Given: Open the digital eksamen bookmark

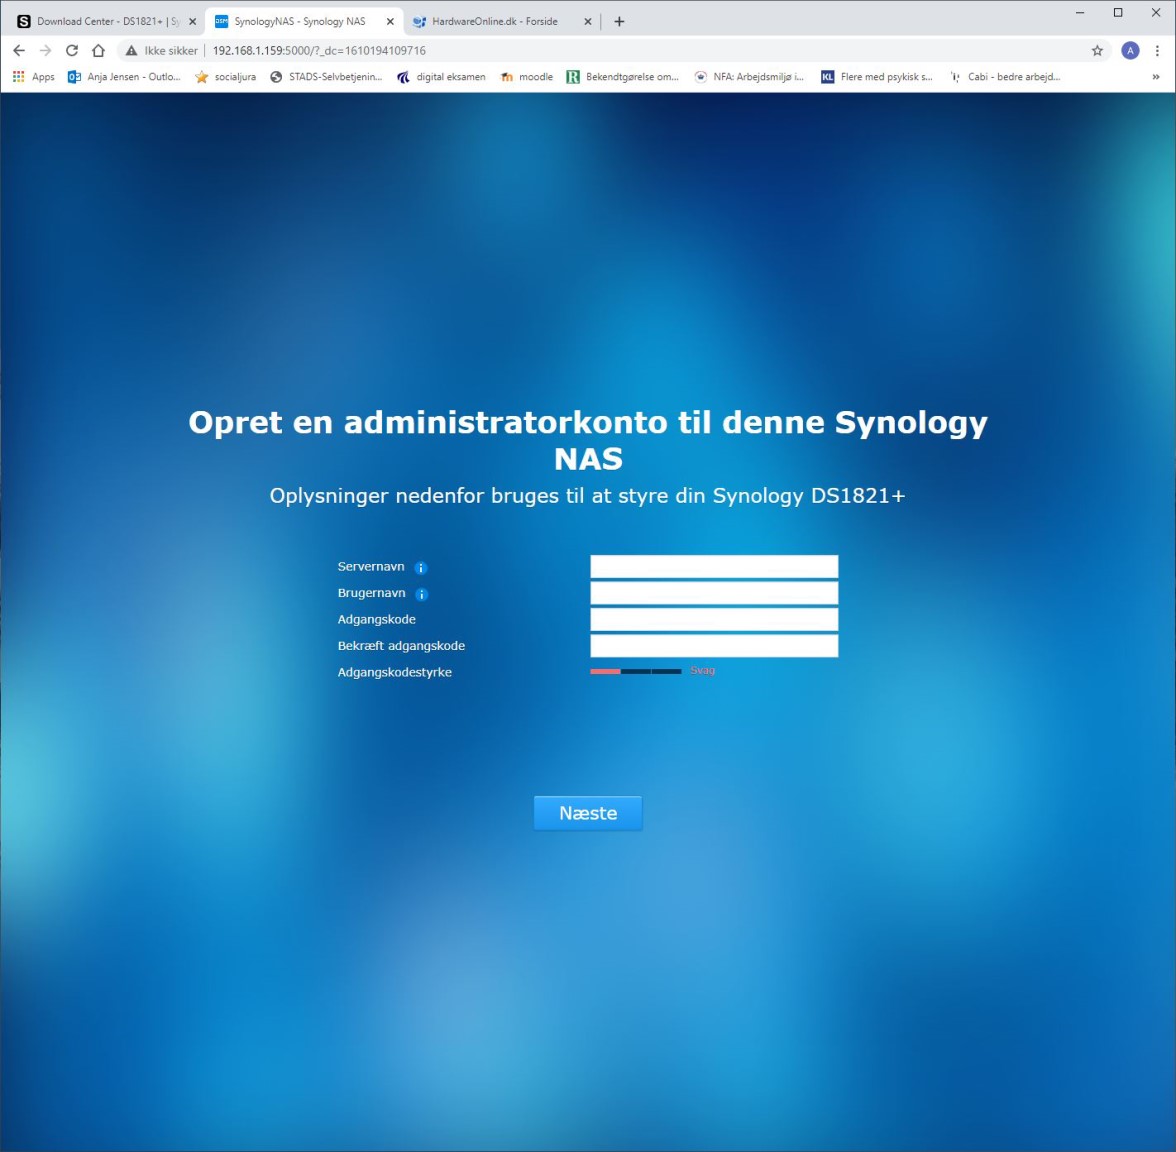Looking at the screenshot, I should 441,76.
